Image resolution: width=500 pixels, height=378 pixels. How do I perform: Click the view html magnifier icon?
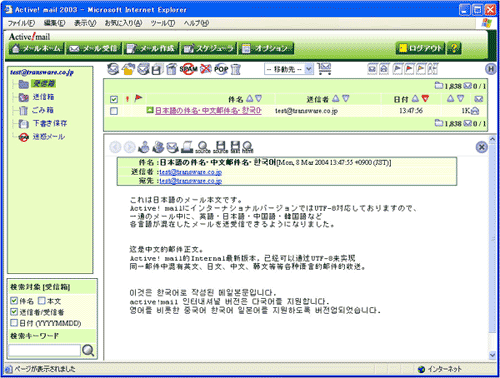pos(247,147)
